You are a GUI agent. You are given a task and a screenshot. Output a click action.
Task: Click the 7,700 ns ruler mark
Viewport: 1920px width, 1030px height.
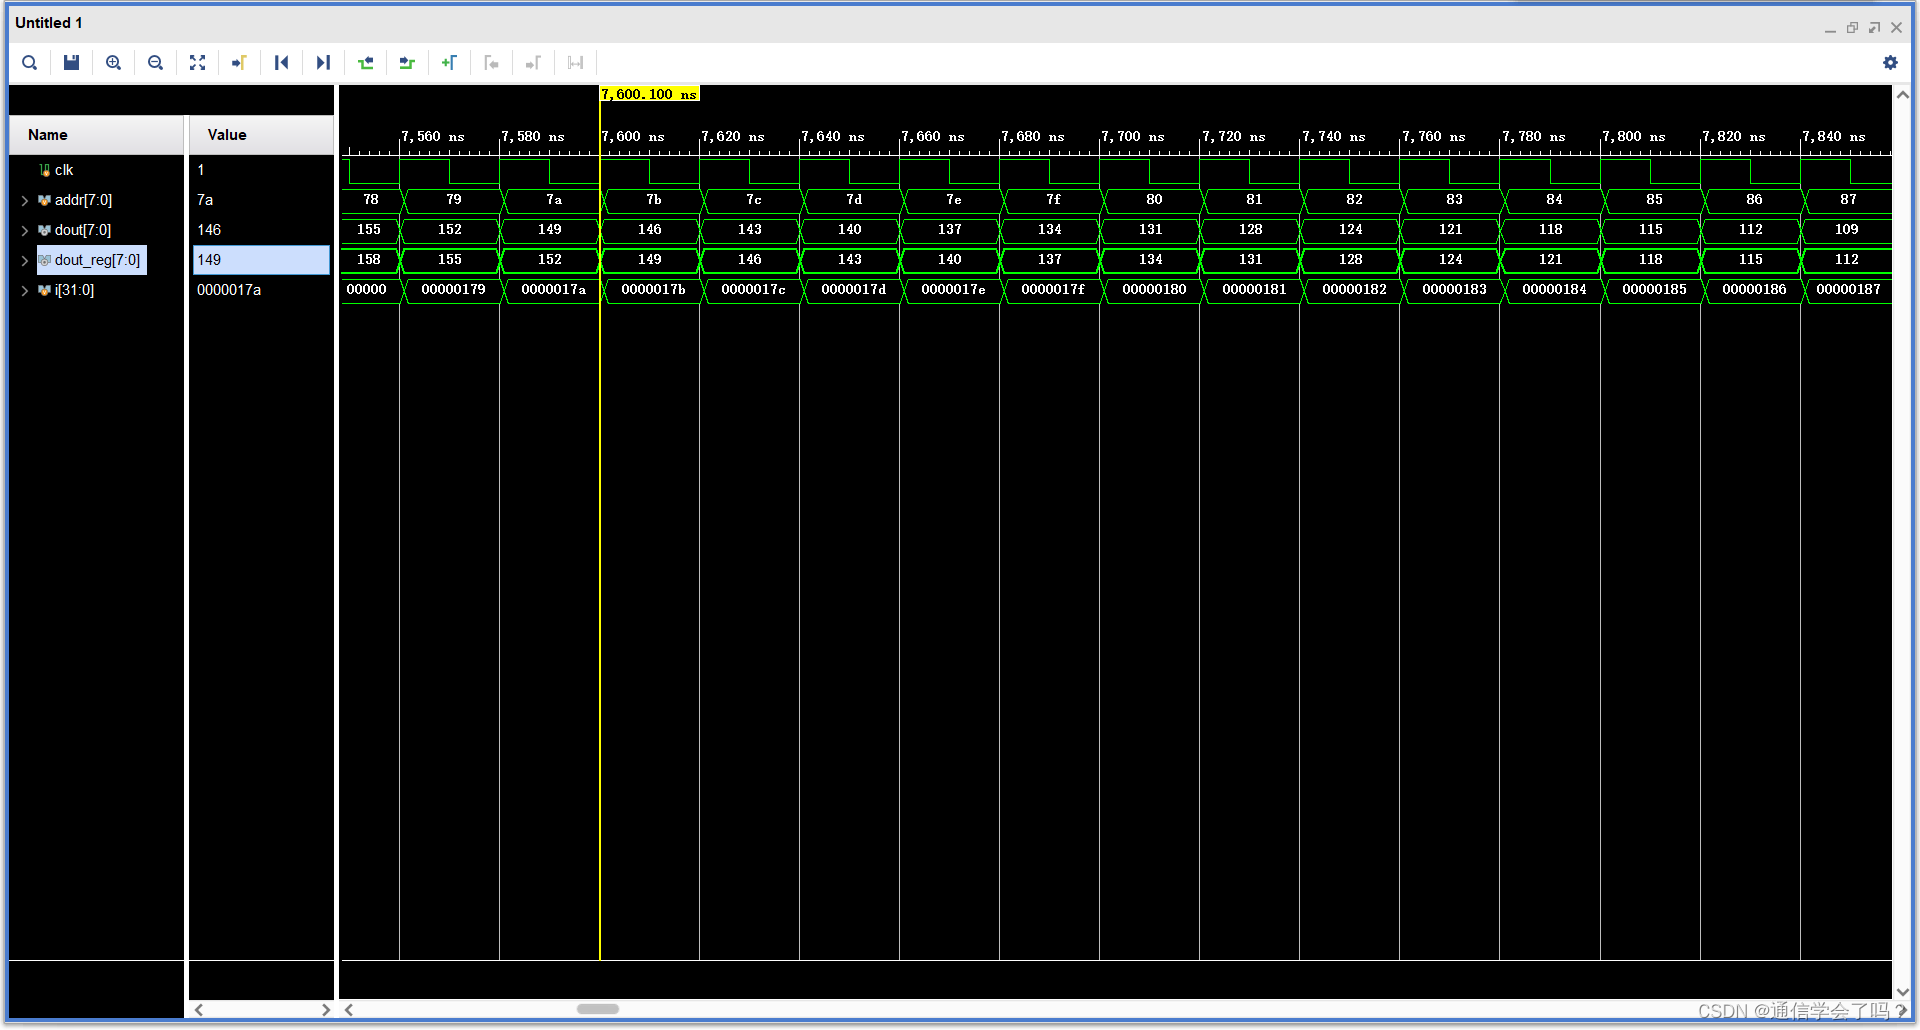[1132, 136]
